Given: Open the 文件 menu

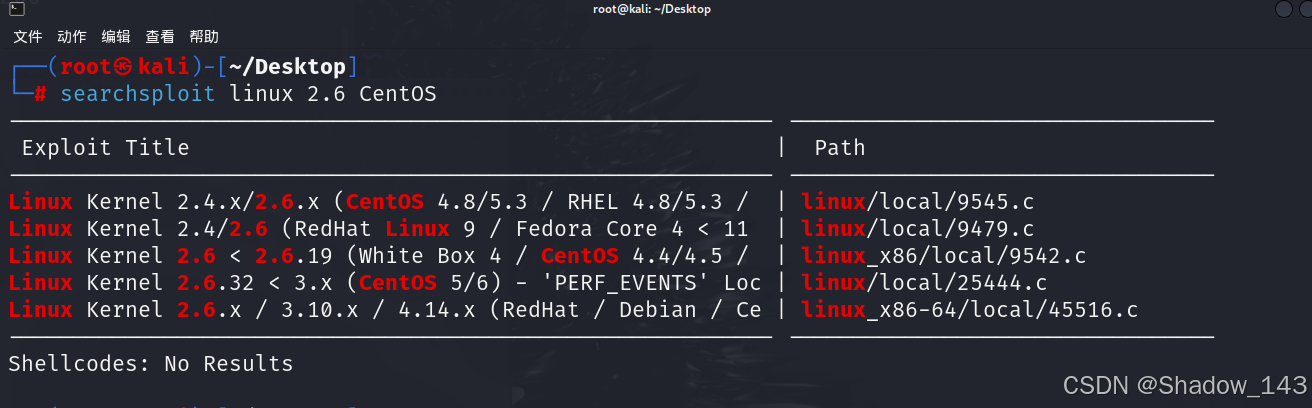Looking at the screenshot, I should point(27,37).
